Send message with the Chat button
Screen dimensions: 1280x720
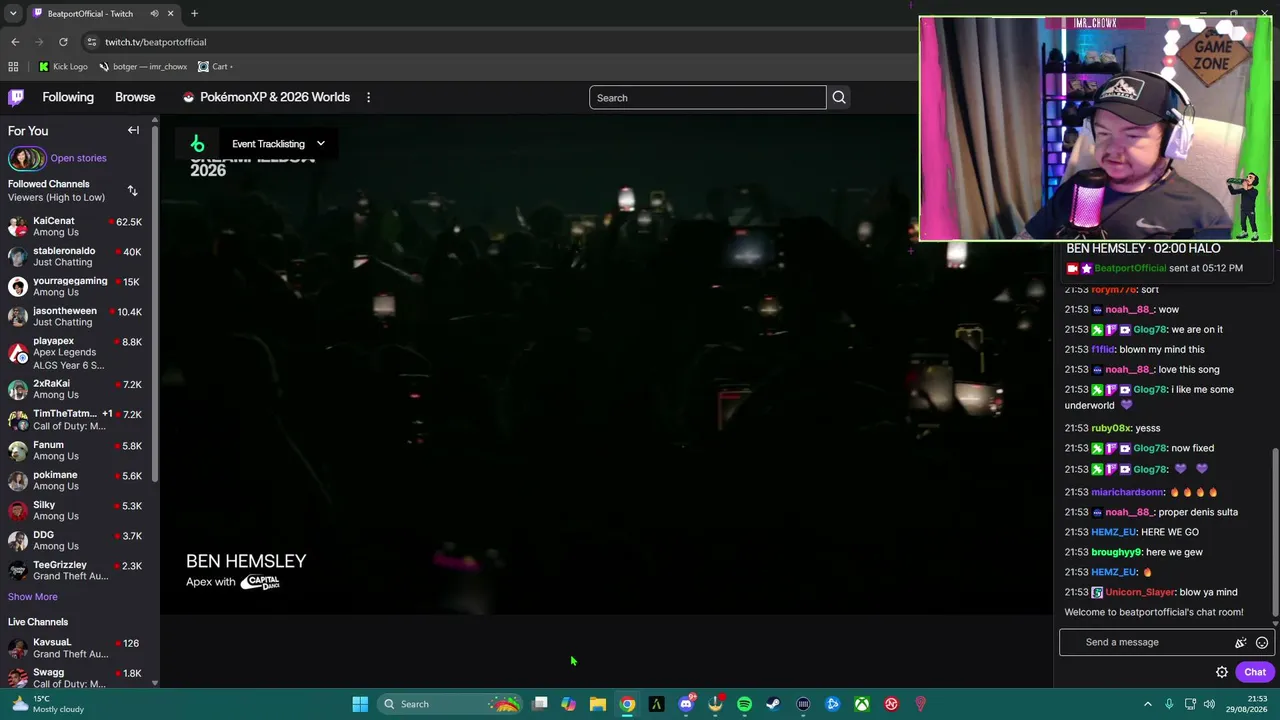(1255, 673)
